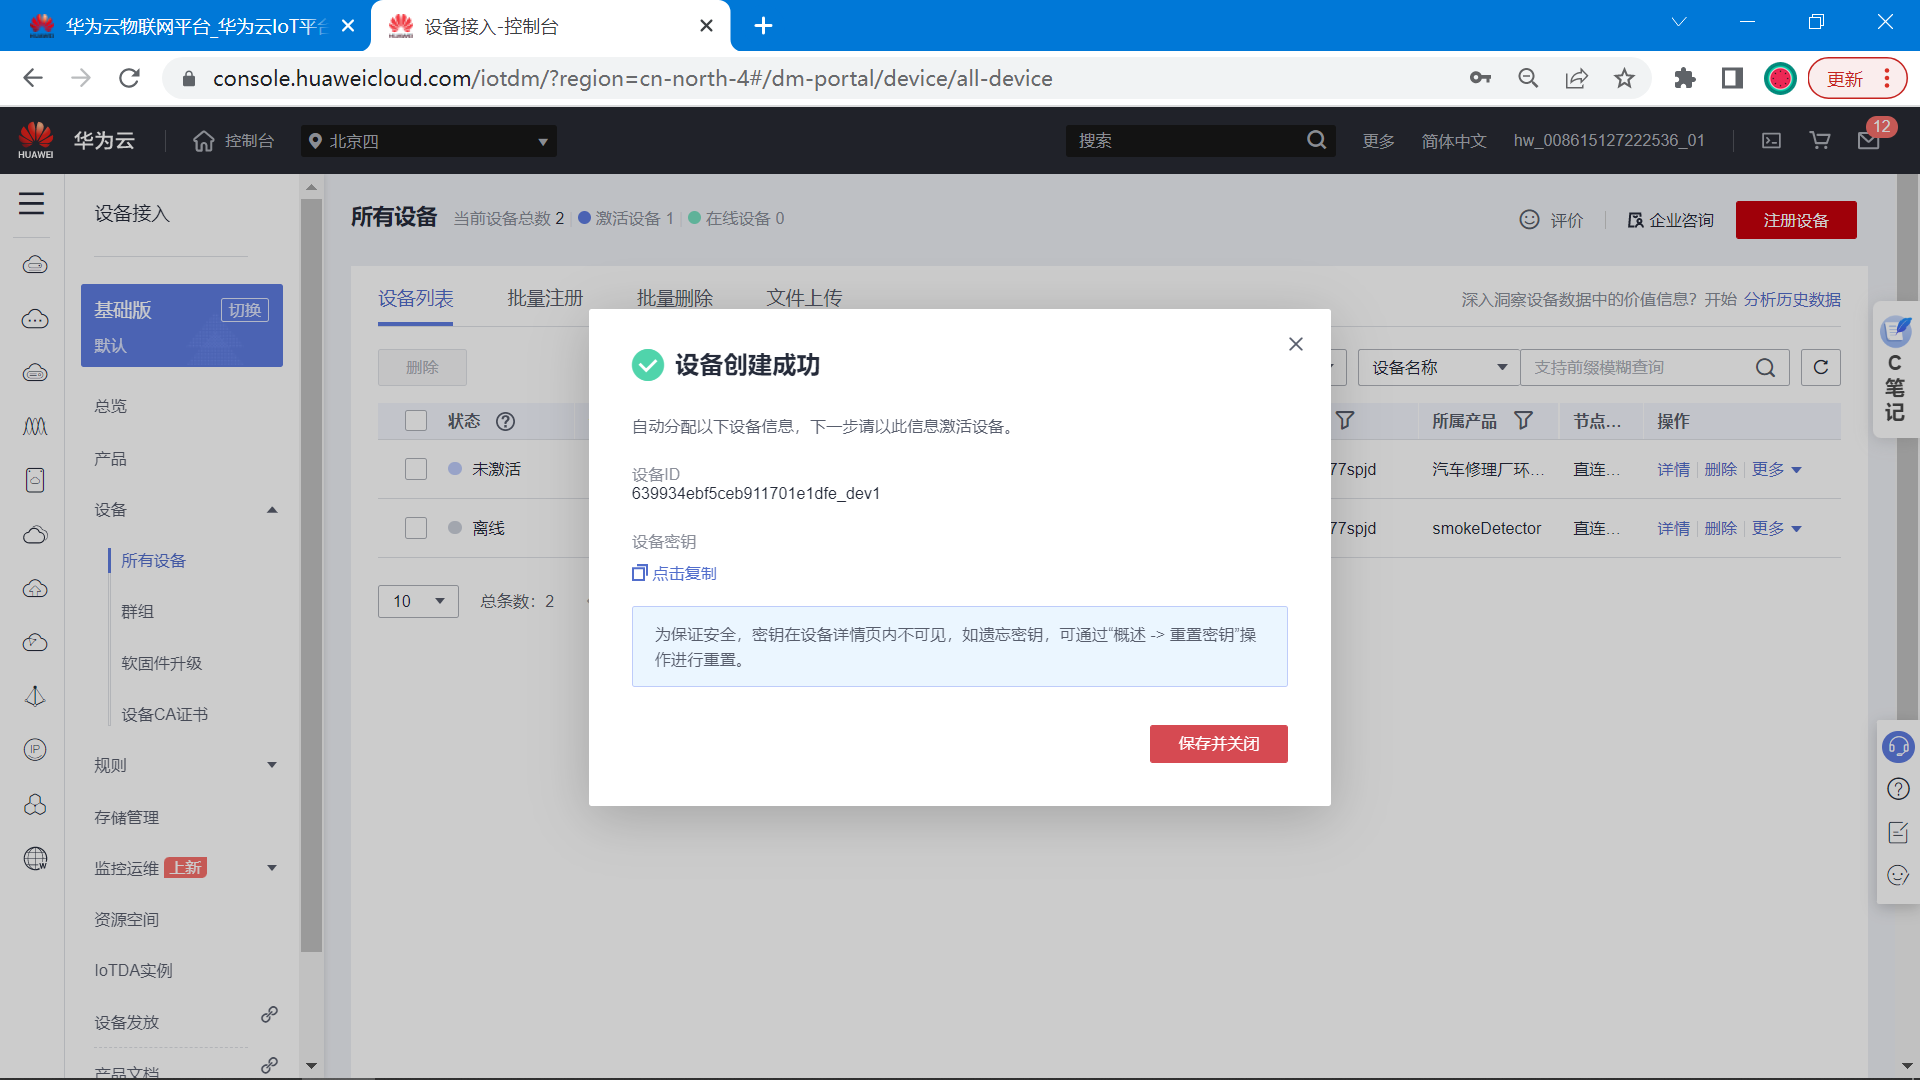The image size is (1920, 1080).
Task: Click the sidebar vertical scrollbar
Action: click(x=311, y=575)
